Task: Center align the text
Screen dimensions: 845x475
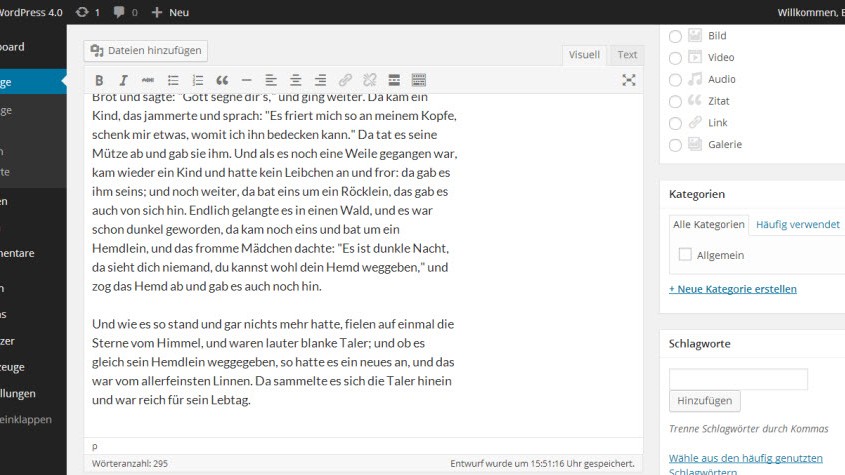Action: [x=295, y=80]
